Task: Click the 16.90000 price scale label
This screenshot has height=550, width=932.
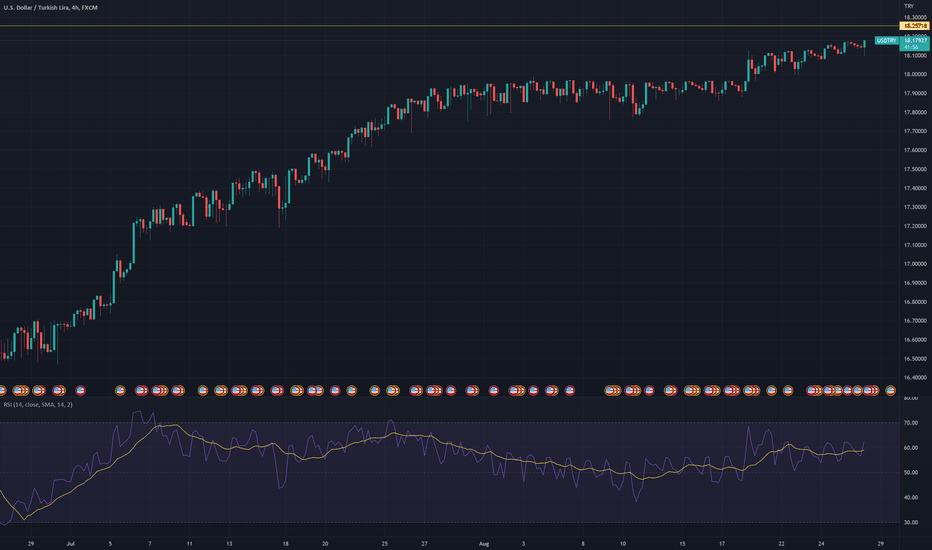Action: click(915, 283)
